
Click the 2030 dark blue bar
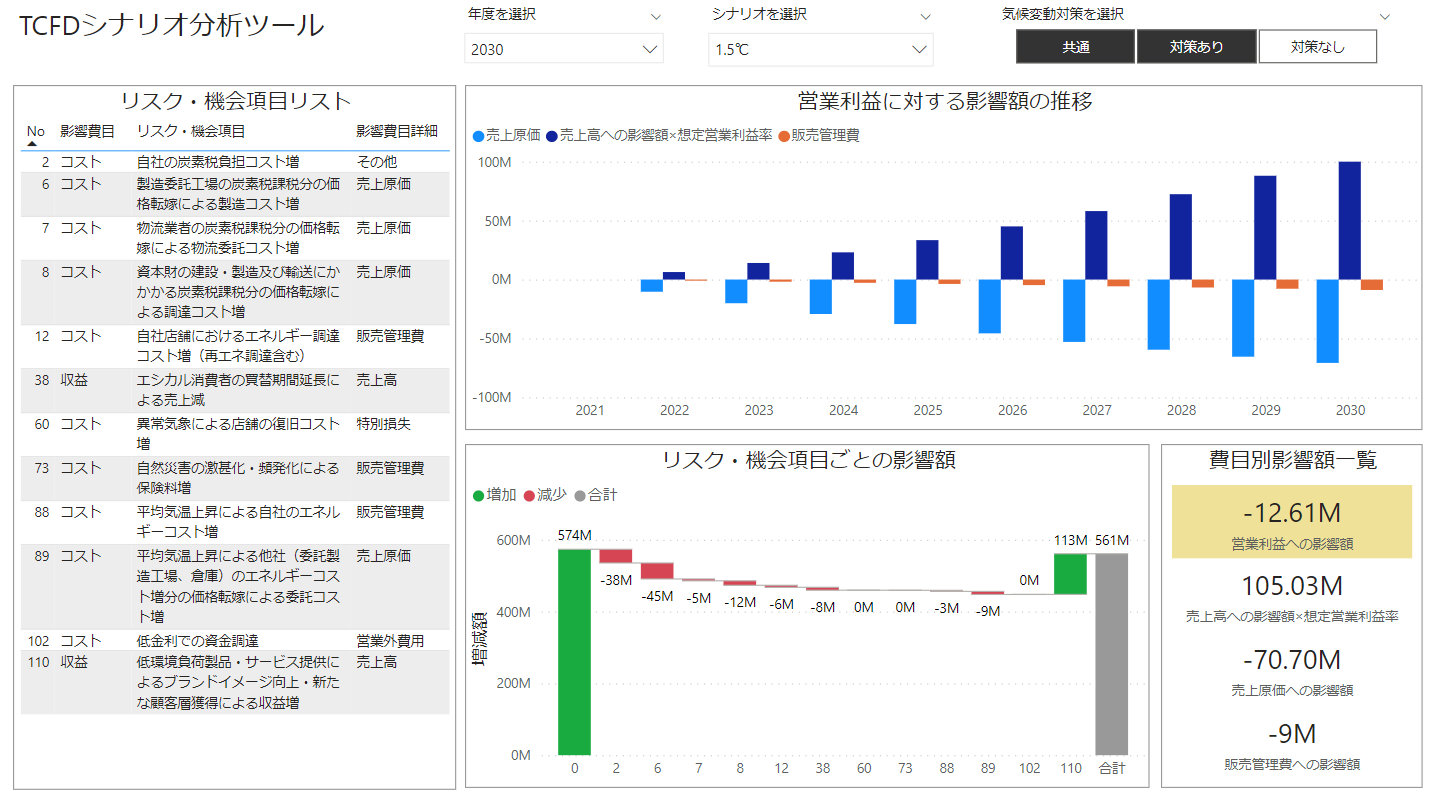point(1349,220)
